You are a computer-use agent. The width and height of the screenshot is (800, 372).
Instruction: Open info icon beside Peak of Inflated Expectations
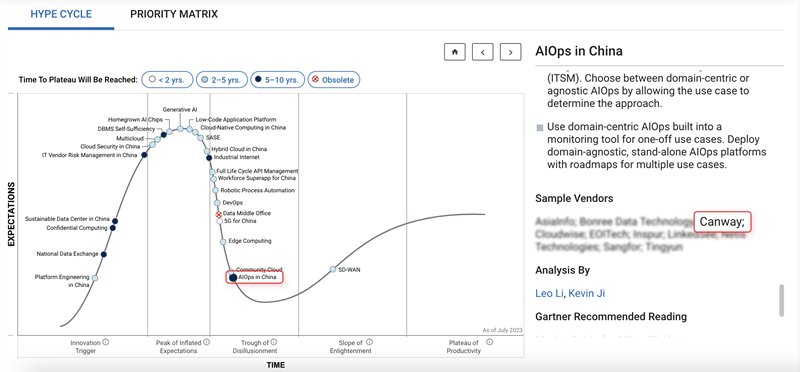click(x=207, y=342)
